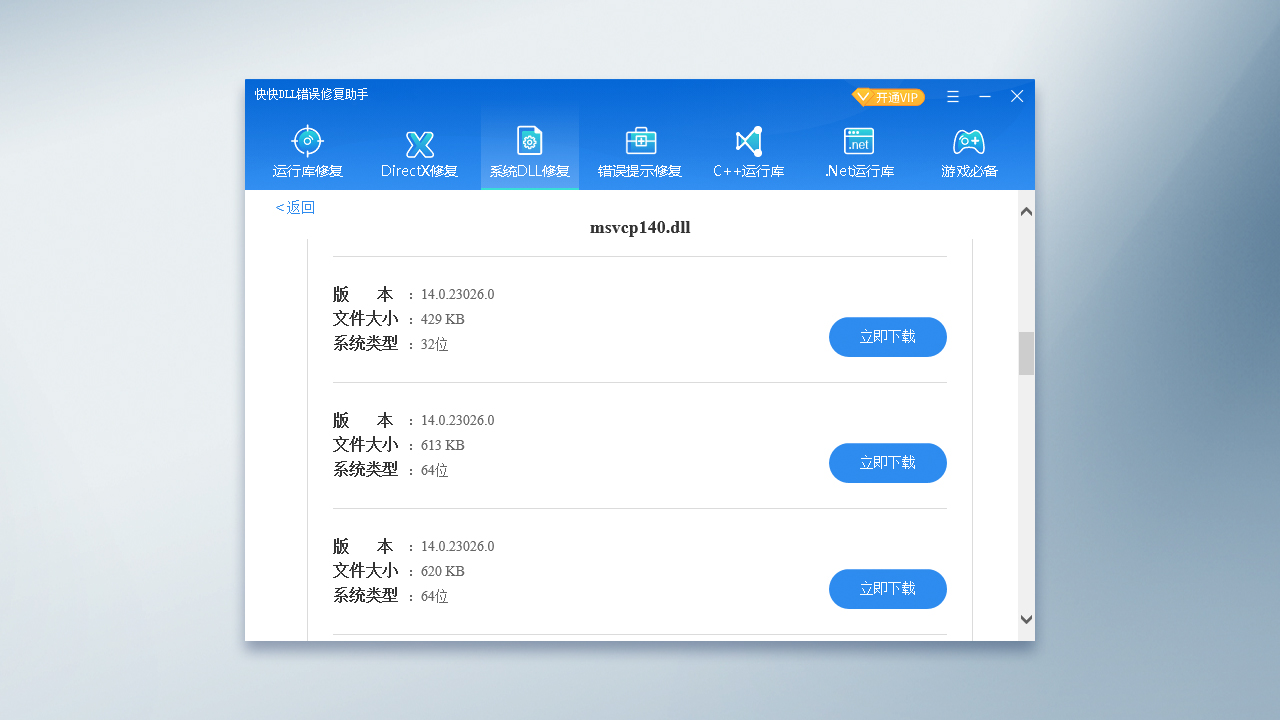
Task: Click the 开通VIP crown badge
Action: (888, 96)
